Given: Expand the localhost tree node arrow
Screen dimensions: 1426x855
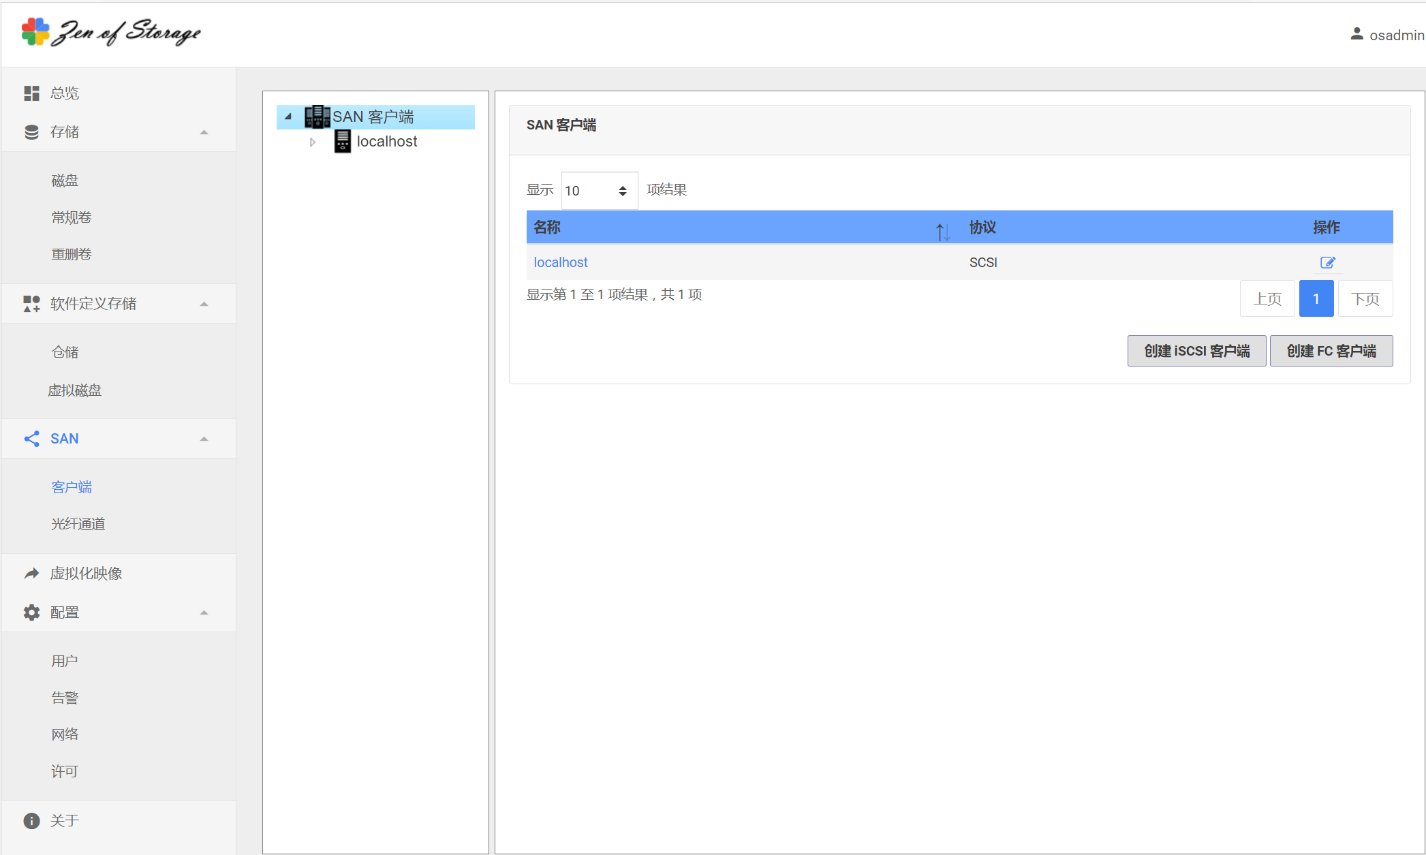Looking at the screenshot, I should pyautogui.click(x=312, y=142).
